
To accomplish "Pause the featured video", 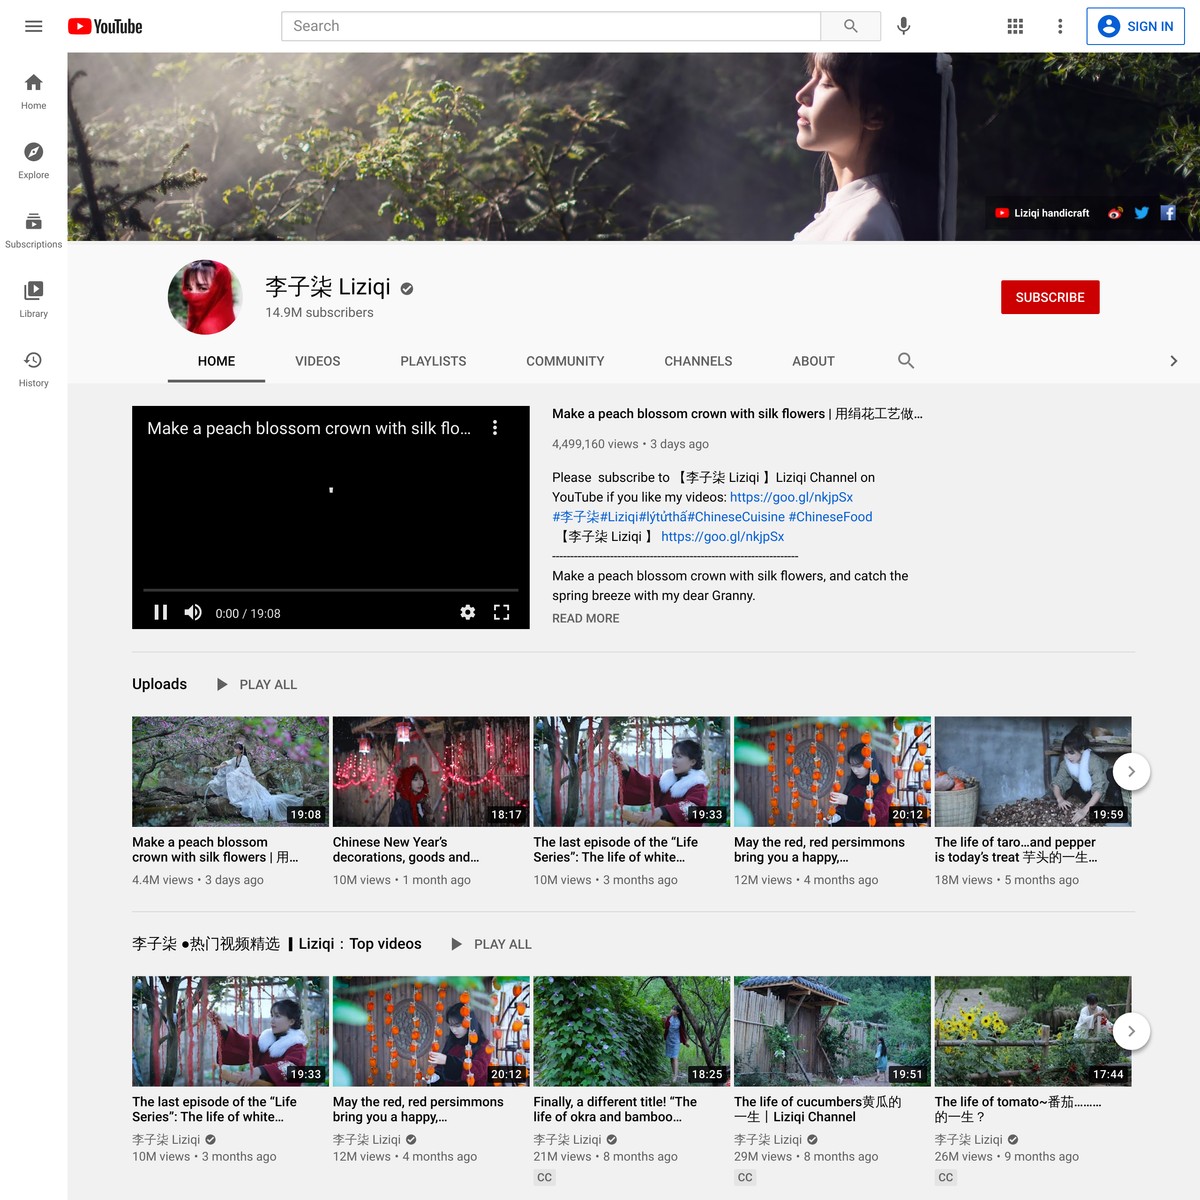I will pyautogui.click(x=160, y=612).
